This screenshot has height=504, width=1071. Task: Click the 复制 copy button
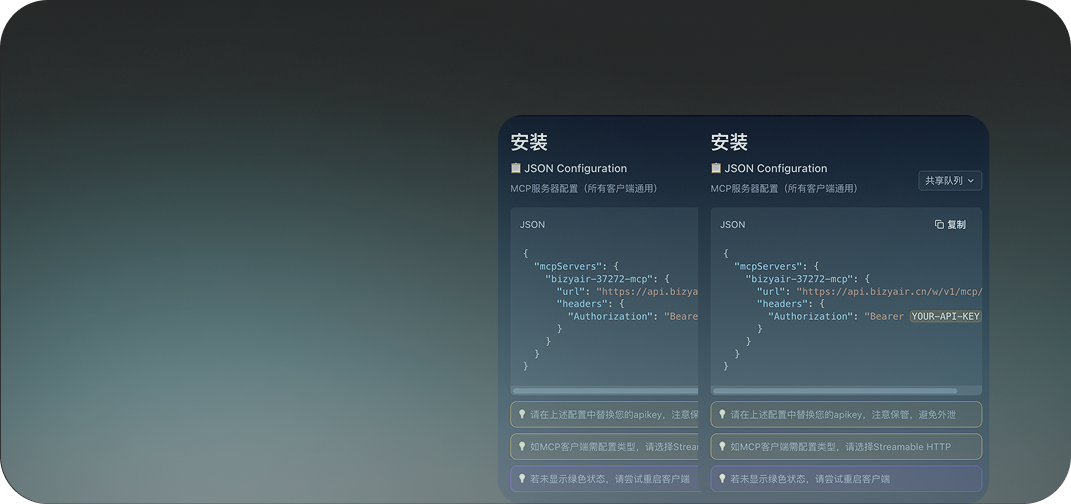pos(950,225)
